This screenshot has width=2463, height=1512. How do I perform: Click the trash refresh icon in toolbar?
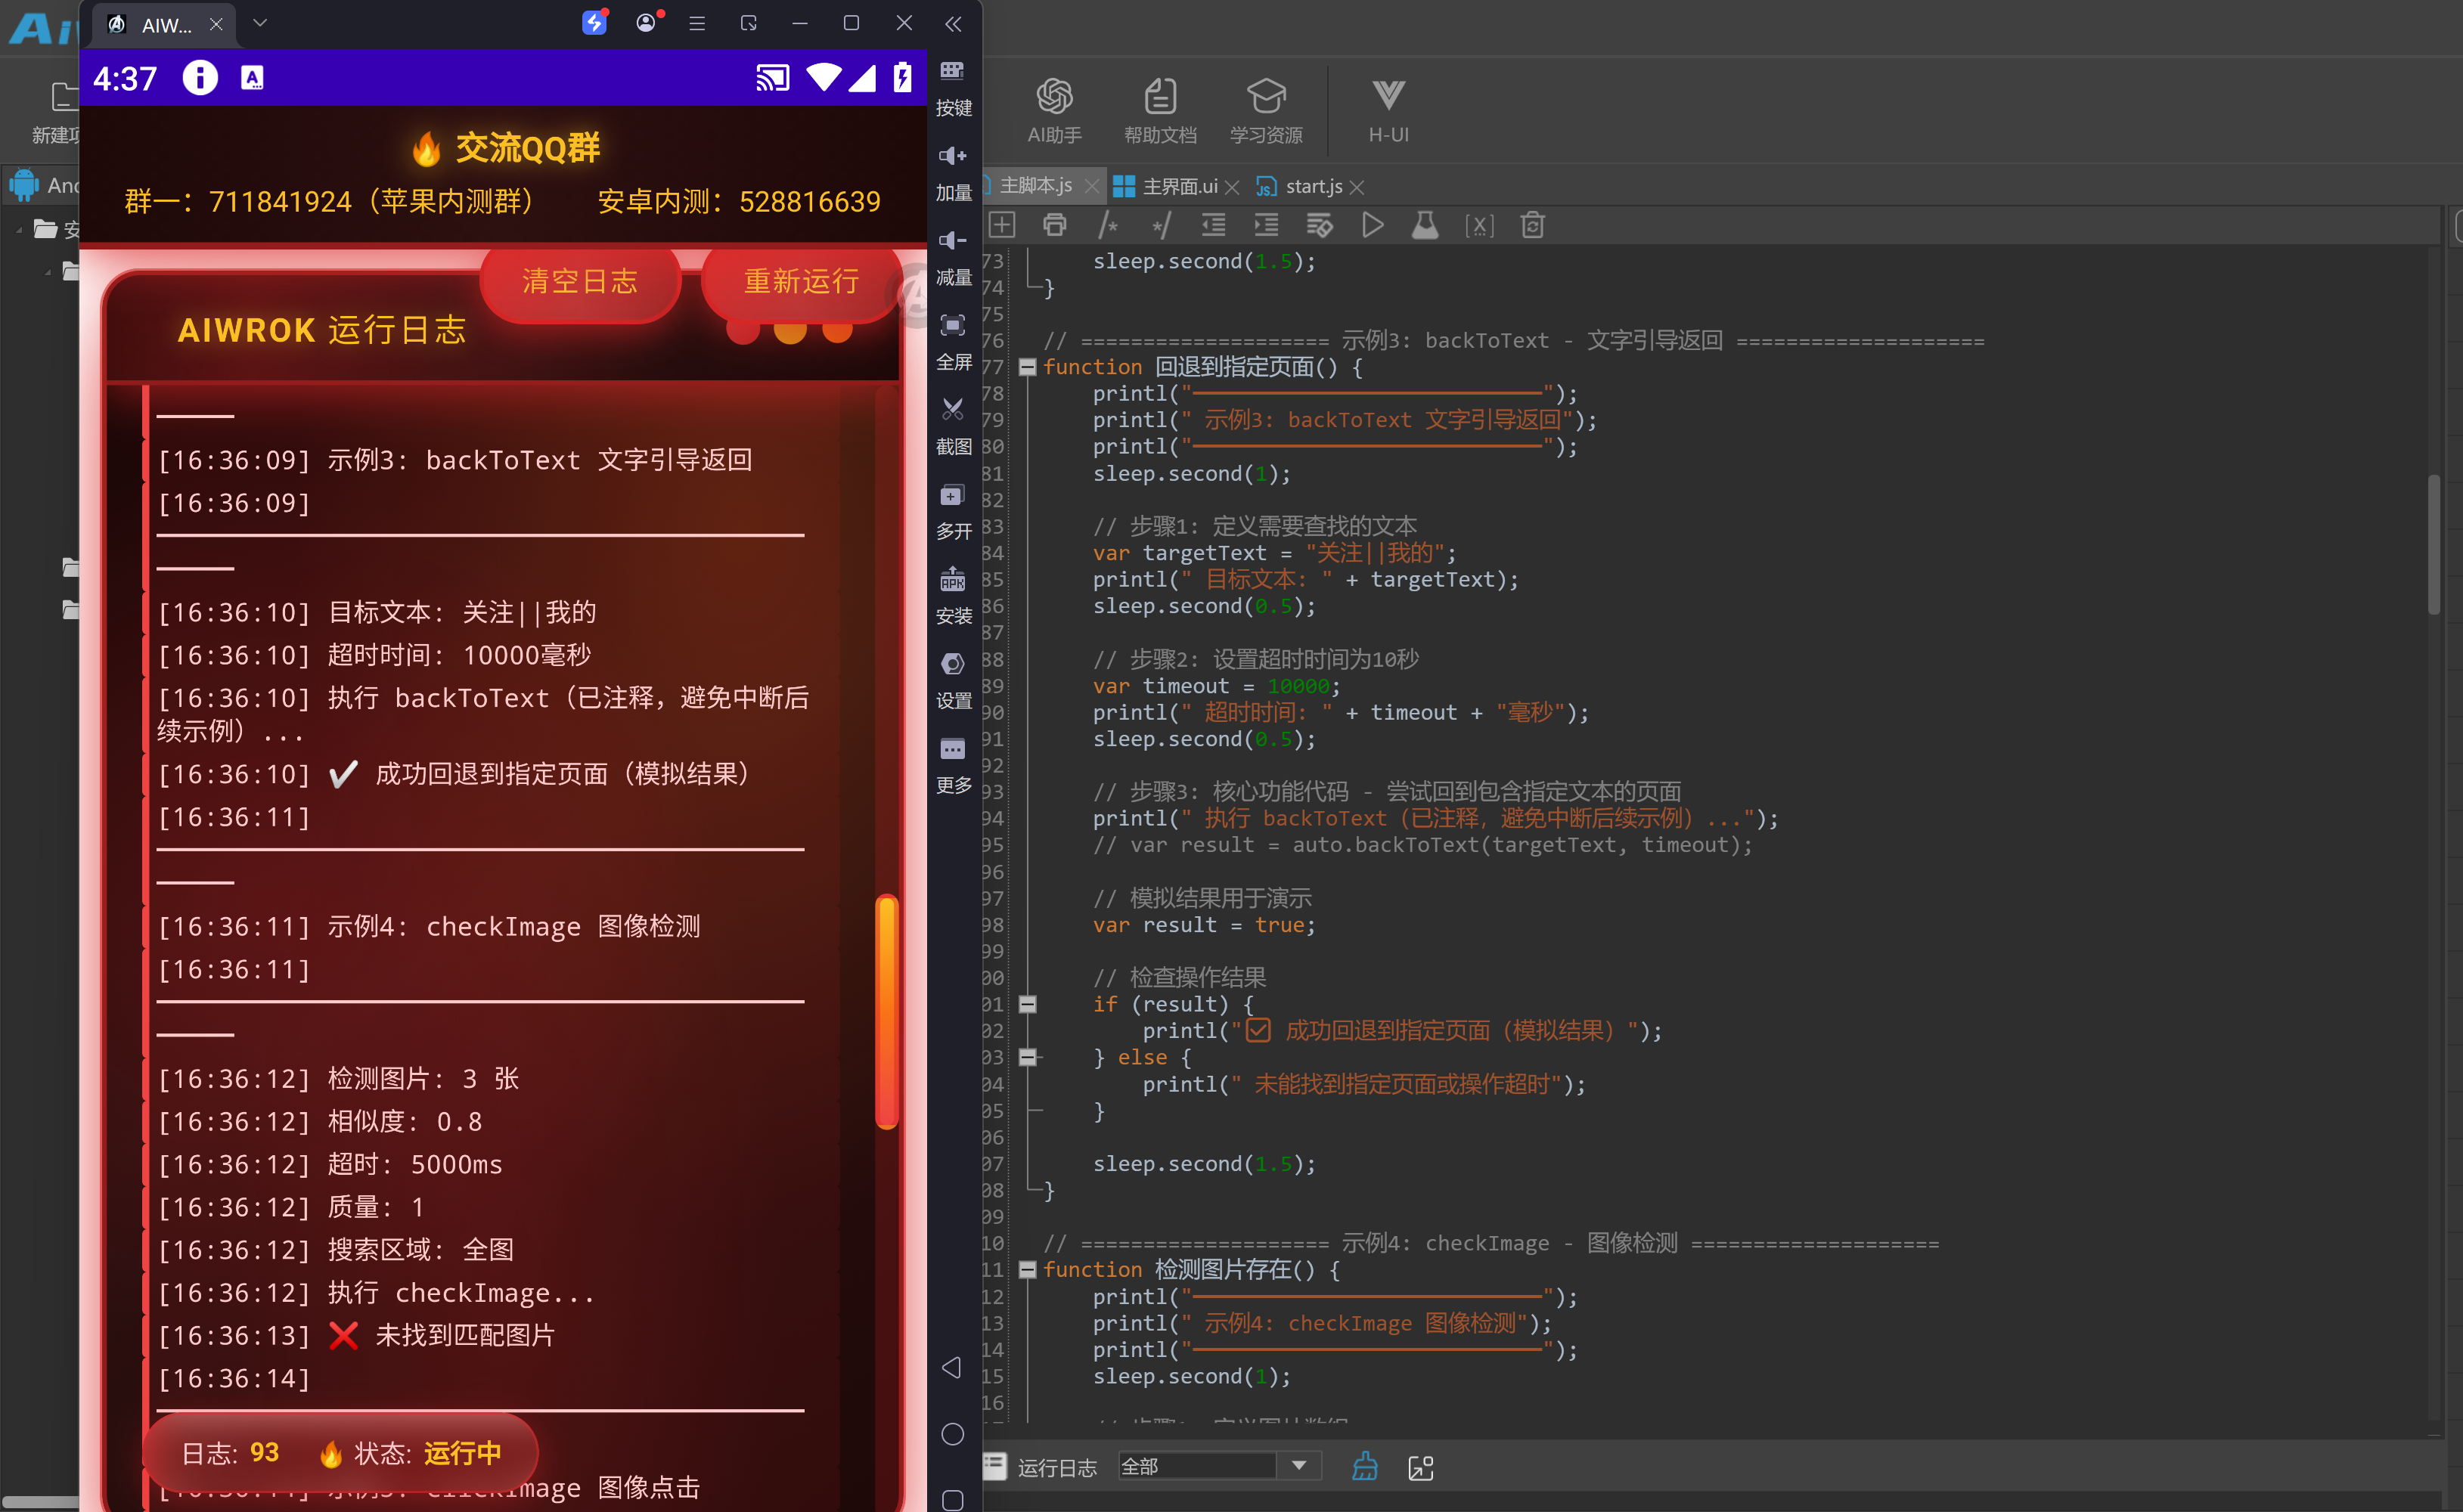point(1532,225)
